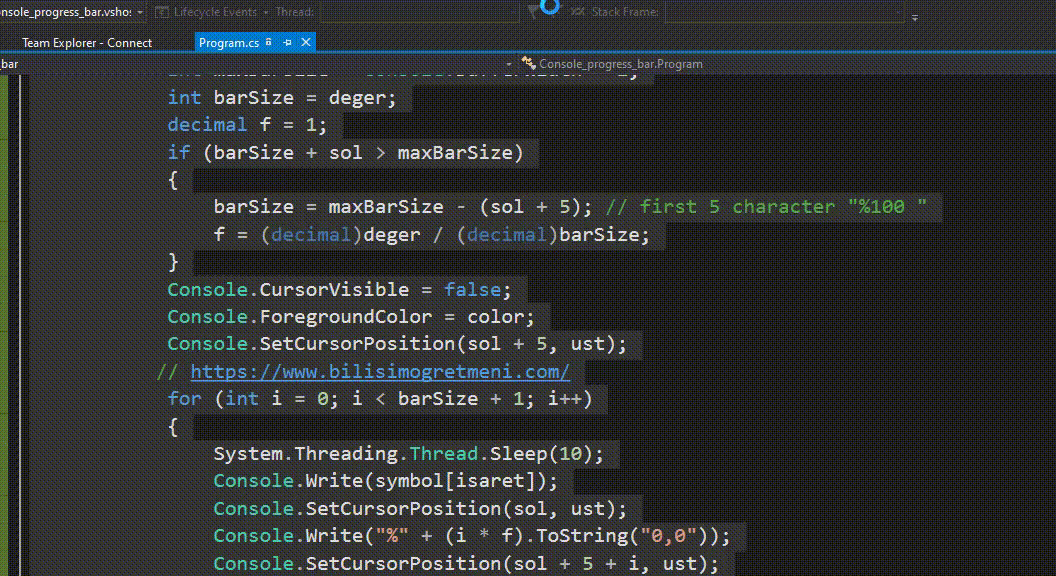This screenshot has width=1056, height=576.
Task: Open the Thread combo box
Action: pyautogui.click(x=420, y=12)
